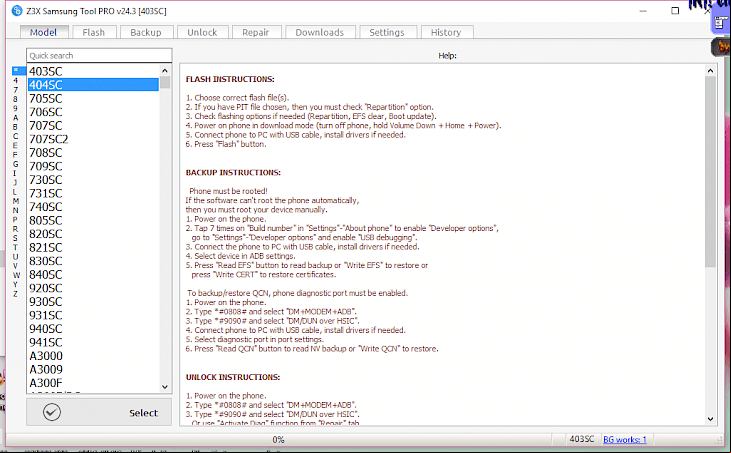This screenshot has width=731, height=453.
Task: Jump to models starting with G
Action: (x=15, y=164)
